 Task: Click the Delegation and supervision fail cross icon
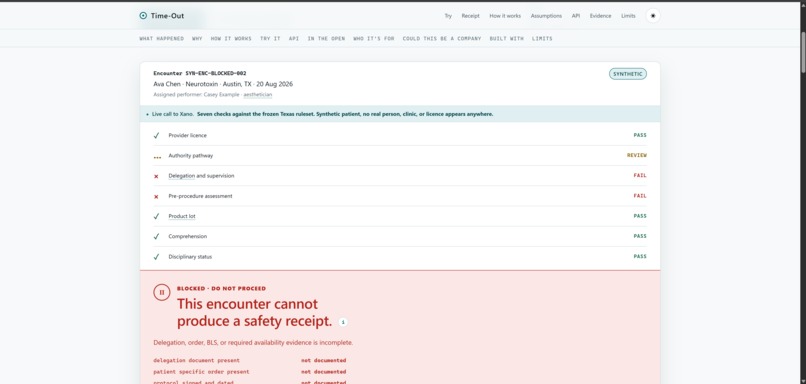[x=156, y=176]
